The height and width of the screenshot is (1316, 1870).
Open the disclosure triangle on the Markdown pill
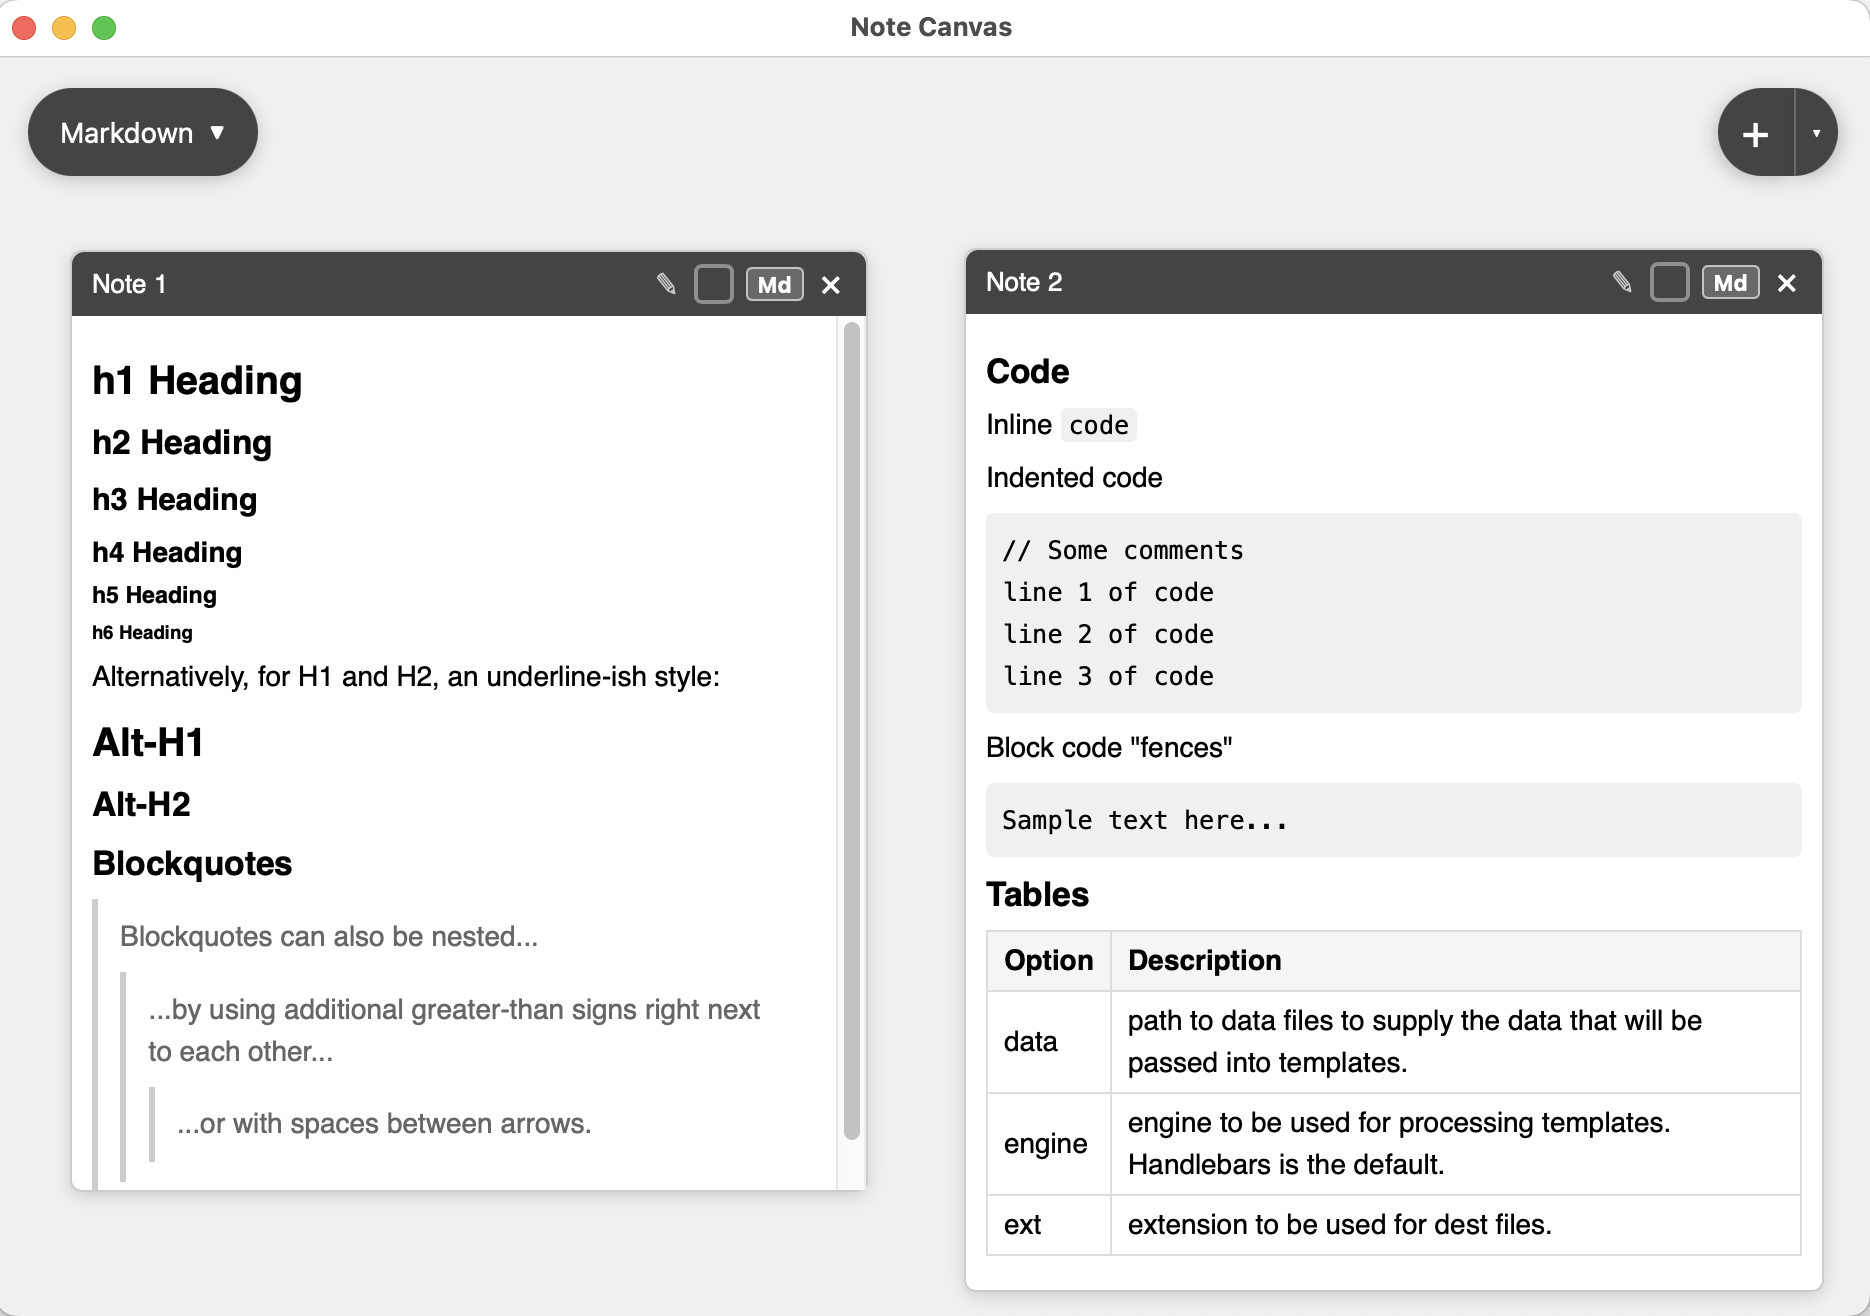click(x=219, y=131)
